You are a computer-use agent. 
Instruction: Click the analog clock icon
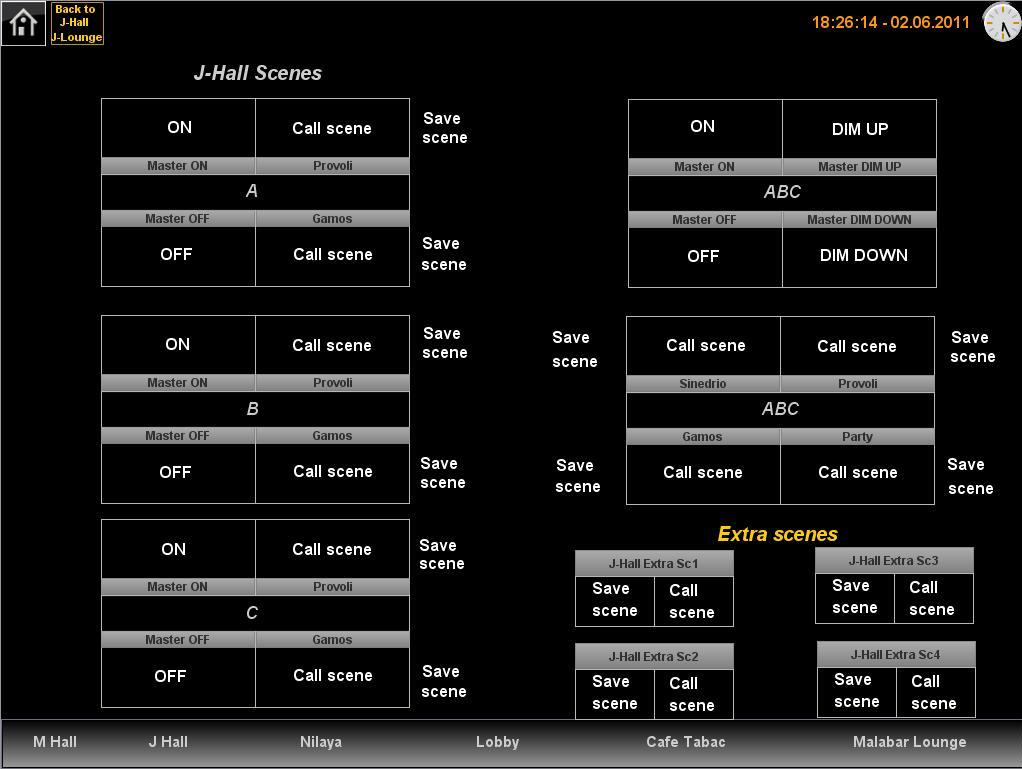coord(1001,22)
